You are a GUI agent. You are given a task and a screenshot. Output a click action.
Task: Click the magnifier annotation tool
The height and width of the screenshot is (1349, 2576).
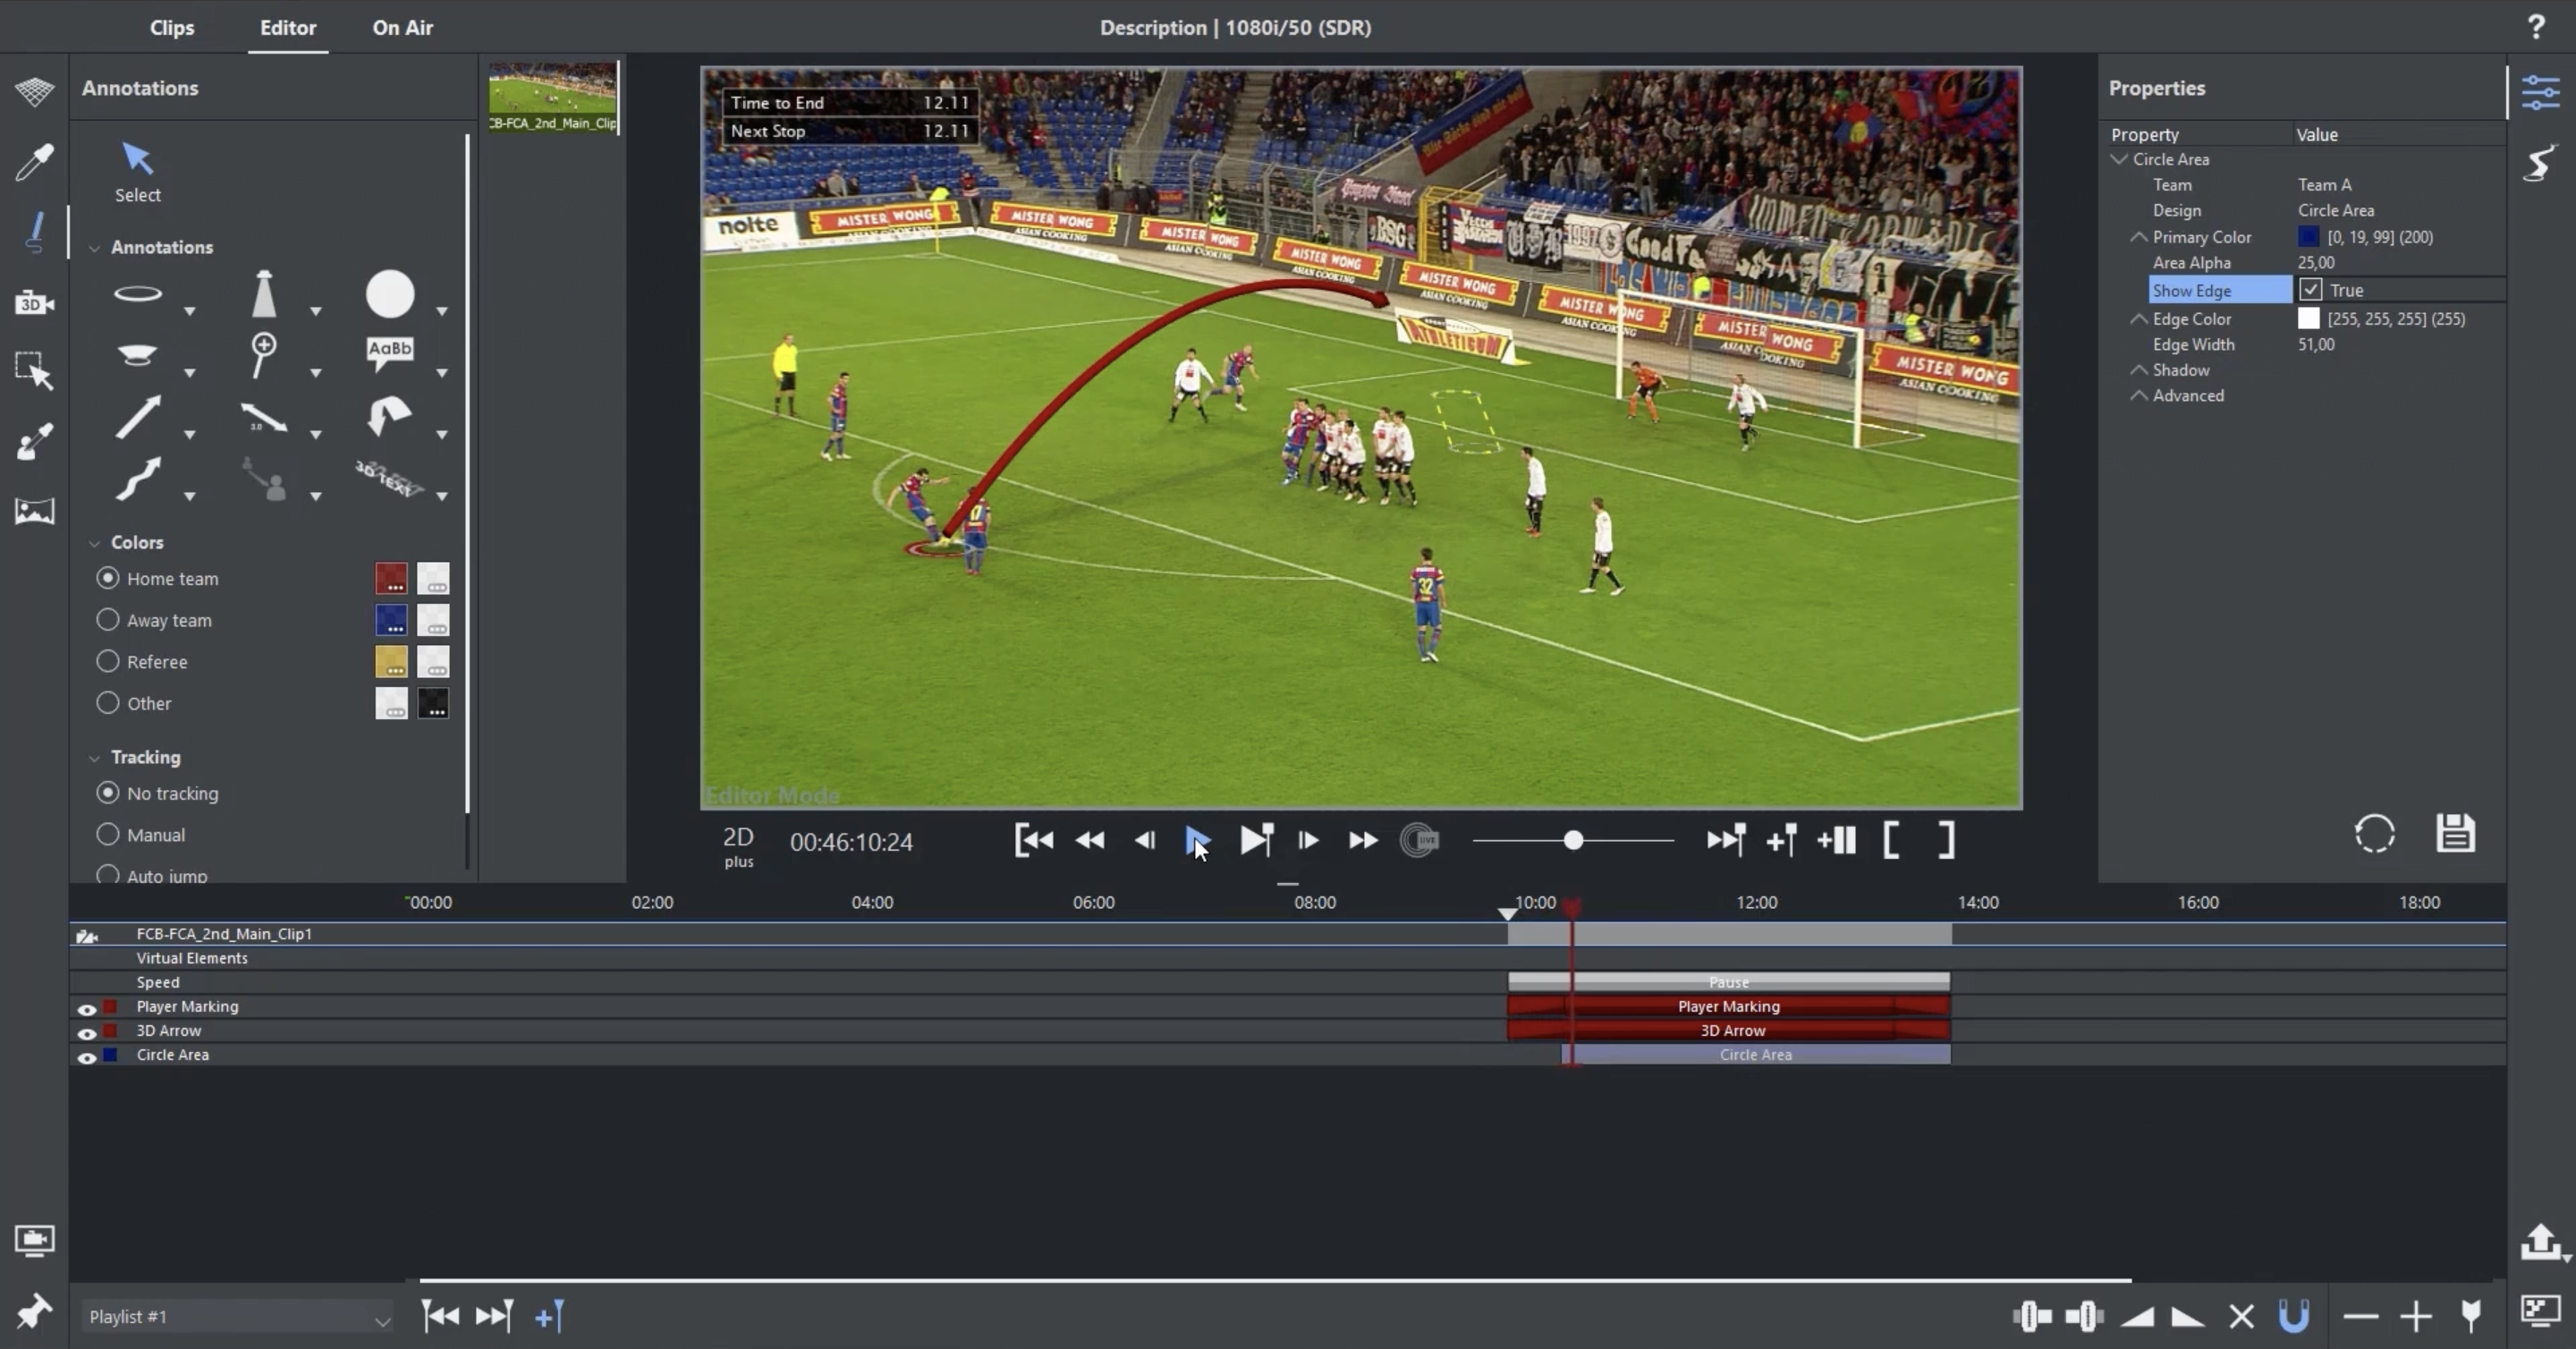pos(263,355)
